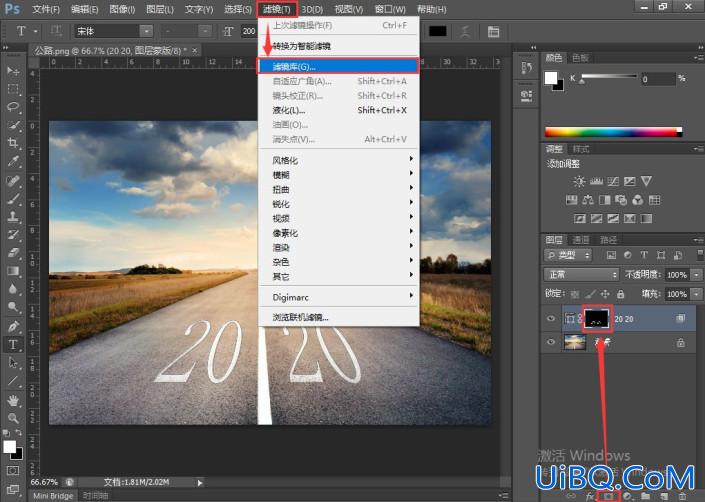Select the Blur tool
Image resolution: width=705 pixels, height=502 pixels.
coord(13,289)
